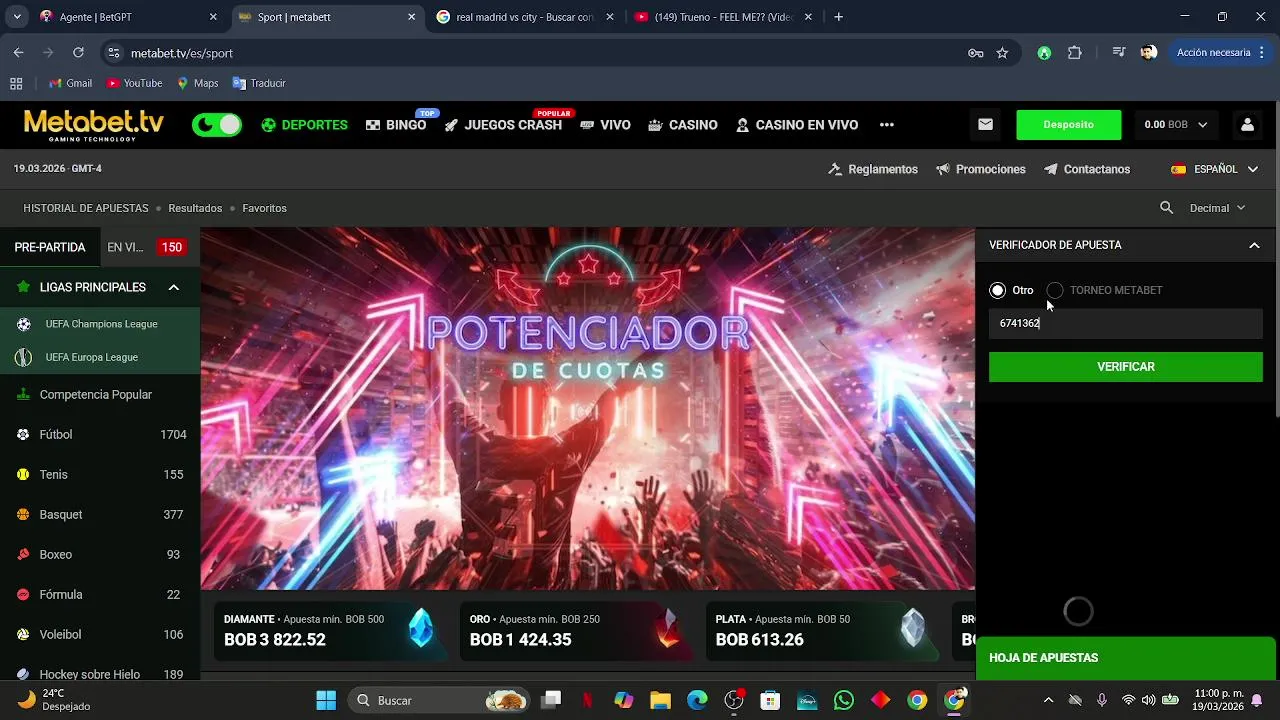Open the CASINO EN VIVO menu item
The height and width of the screenshot is (720, 1280).
pyautogui.click(x=797, y=125)
